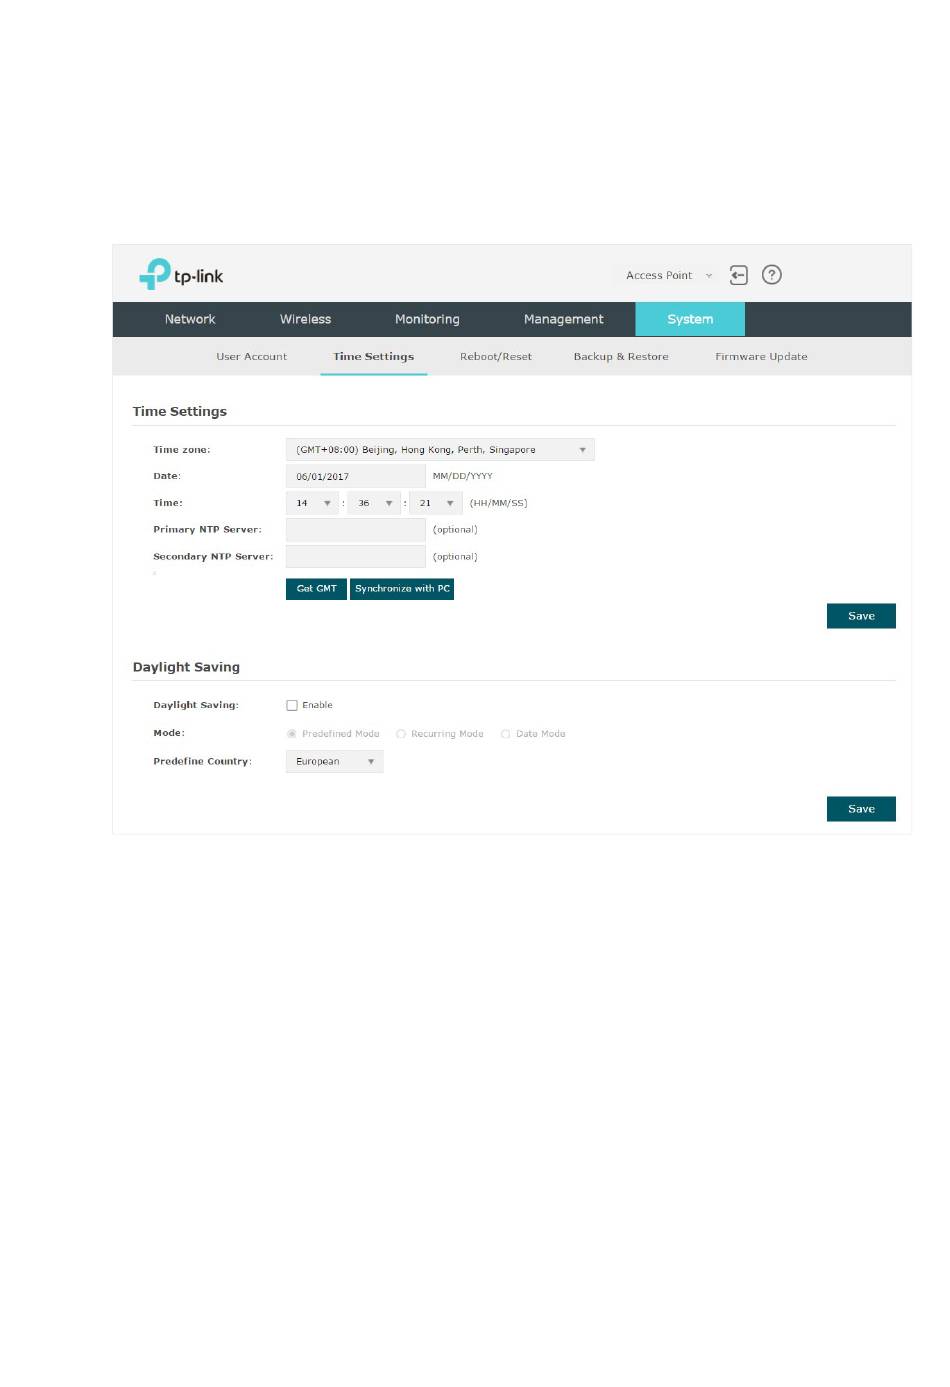The image size is (950, 1387).
Task: Expand Predefine Country European dropdown
Action: tap(334, 762)
